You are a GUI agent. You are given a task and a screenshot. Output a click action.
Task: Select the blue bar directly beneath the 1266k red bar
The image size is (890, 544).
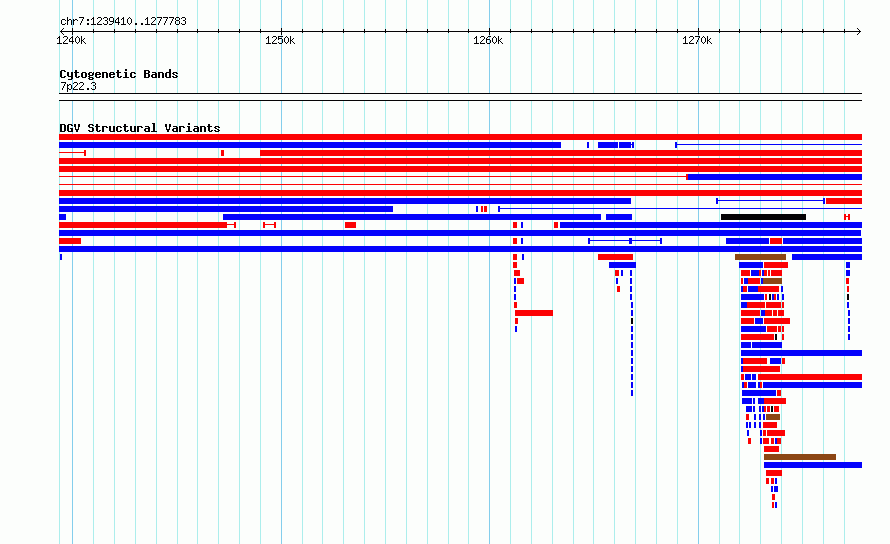[623, 265]
